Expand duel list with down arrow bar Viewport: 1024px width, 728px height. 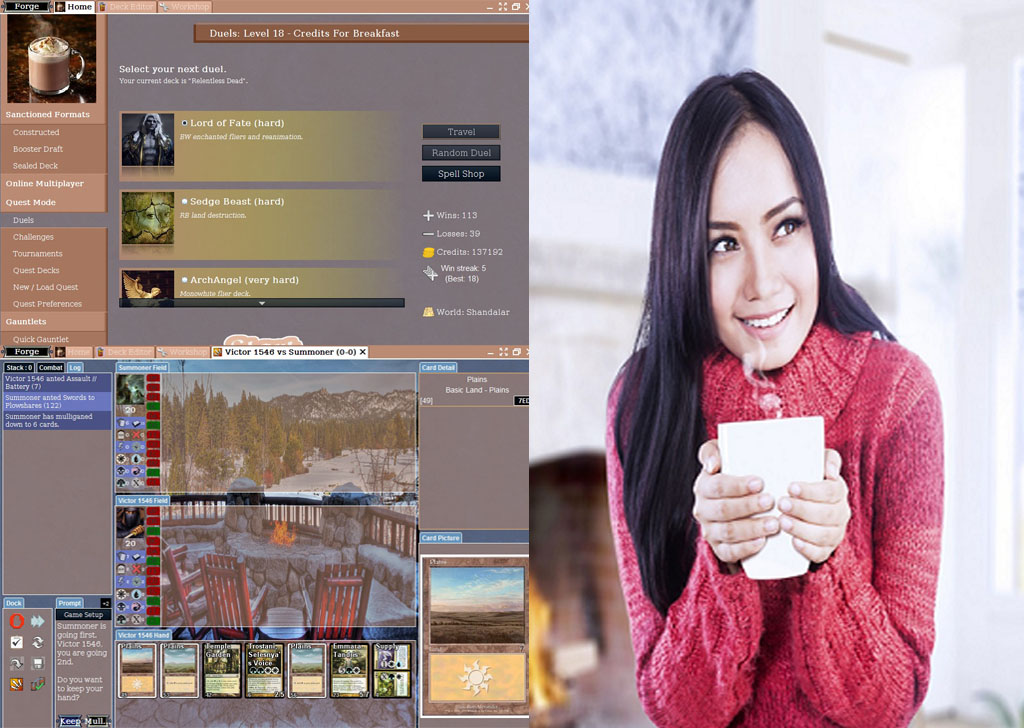[262, 302]
